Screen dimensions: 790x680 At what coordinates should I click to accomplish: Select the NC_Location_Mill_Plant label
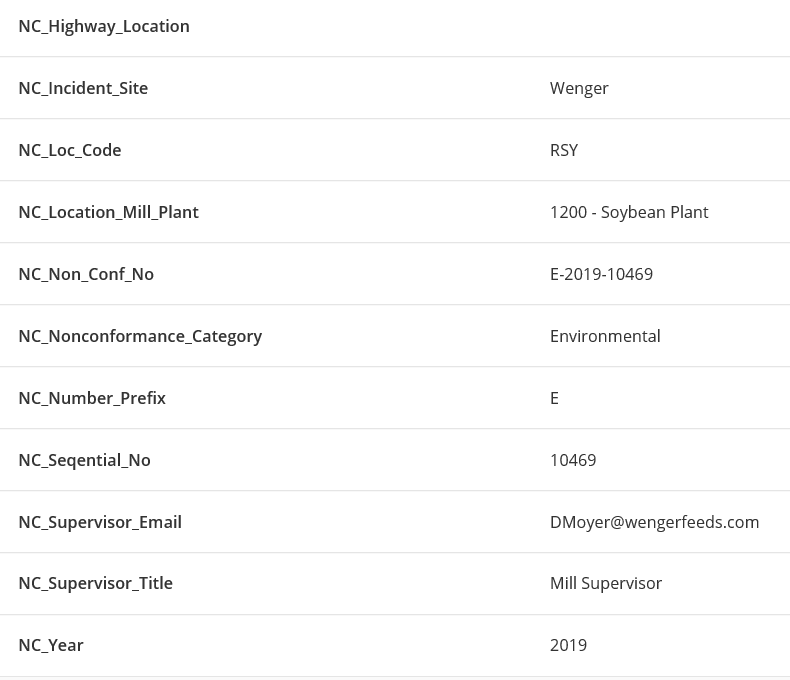(x=108, y=212)
